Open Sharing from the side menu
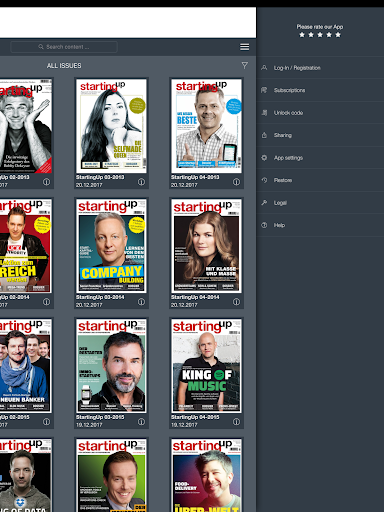384x512 pixels. [320, 135]
